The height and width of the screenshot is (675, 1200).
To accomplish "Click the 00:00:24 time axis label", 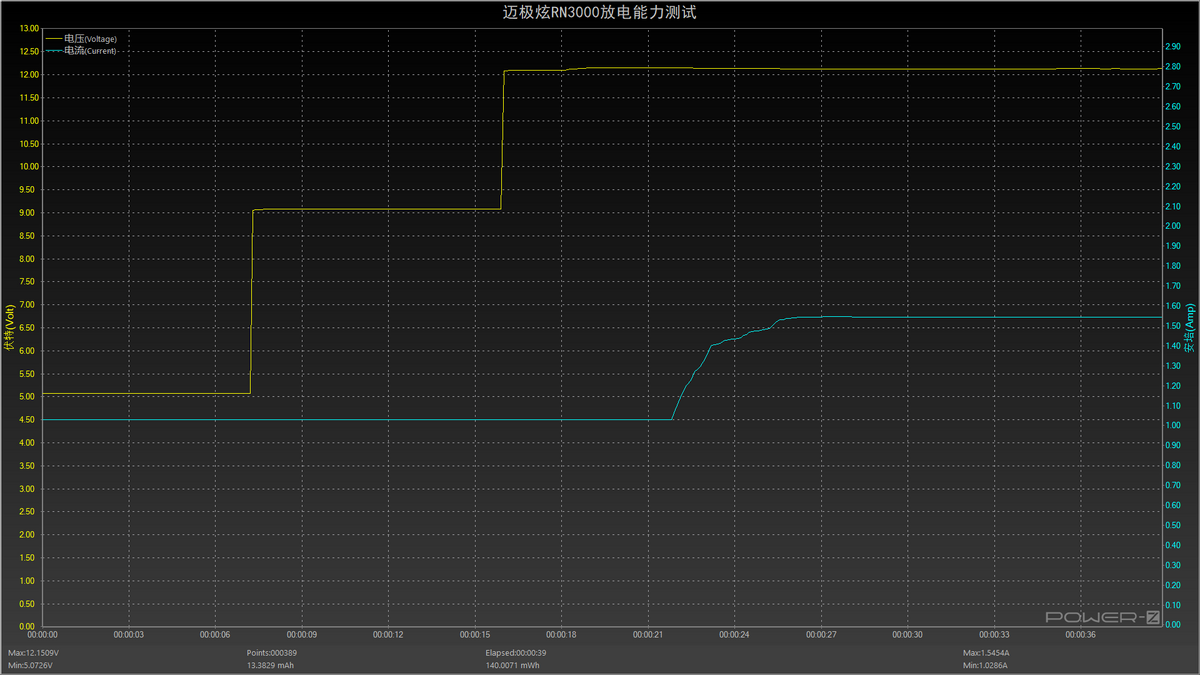I will 734,635.
